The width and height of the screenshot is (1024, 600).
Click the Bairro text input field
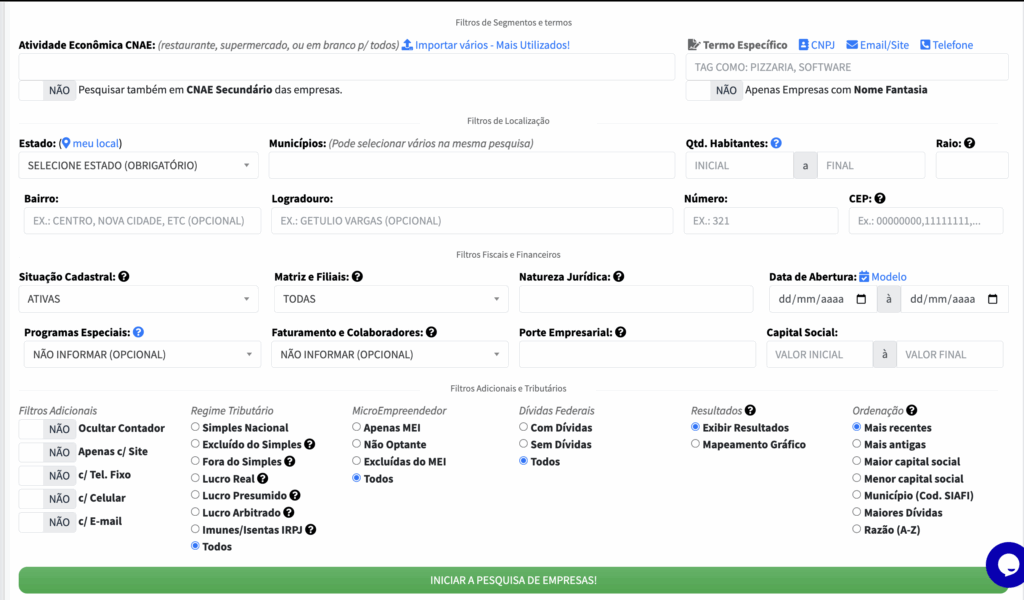[140, 221]
